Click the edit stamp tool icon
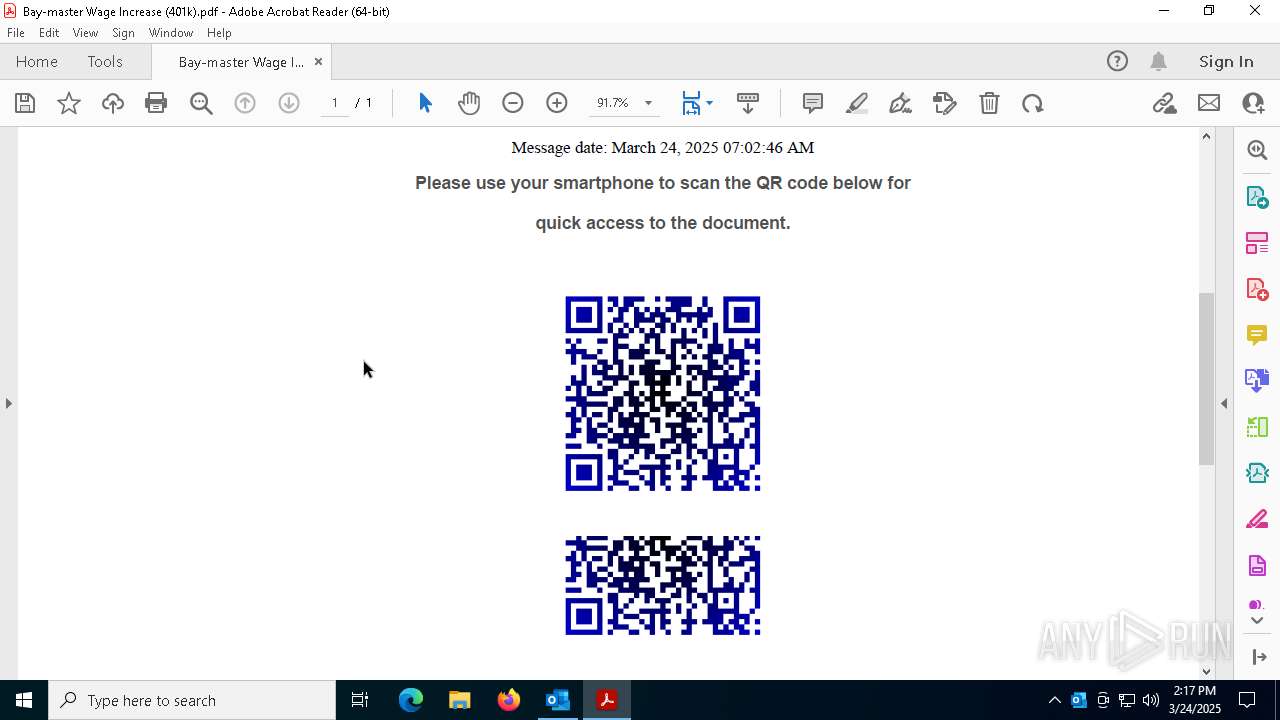The image size is (1280, 720). click(x=945, y=103)
